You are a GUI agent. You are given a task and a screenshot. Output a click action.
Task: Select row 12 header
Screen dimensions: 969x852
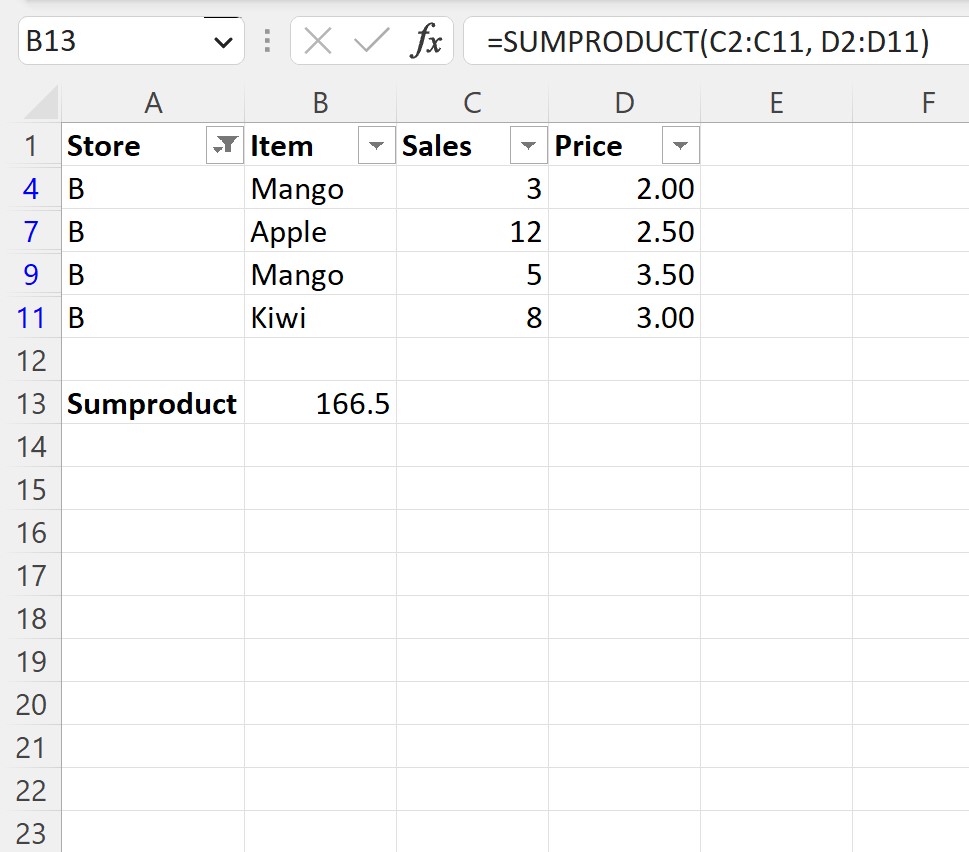click(x=31, y=361)
